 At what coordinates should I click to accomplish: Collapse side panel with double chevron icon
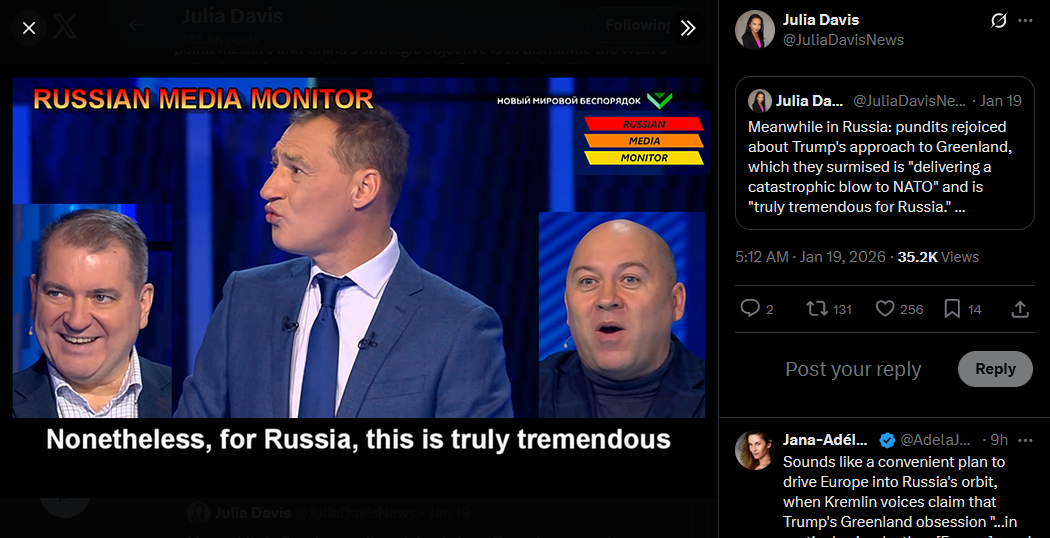688,28
